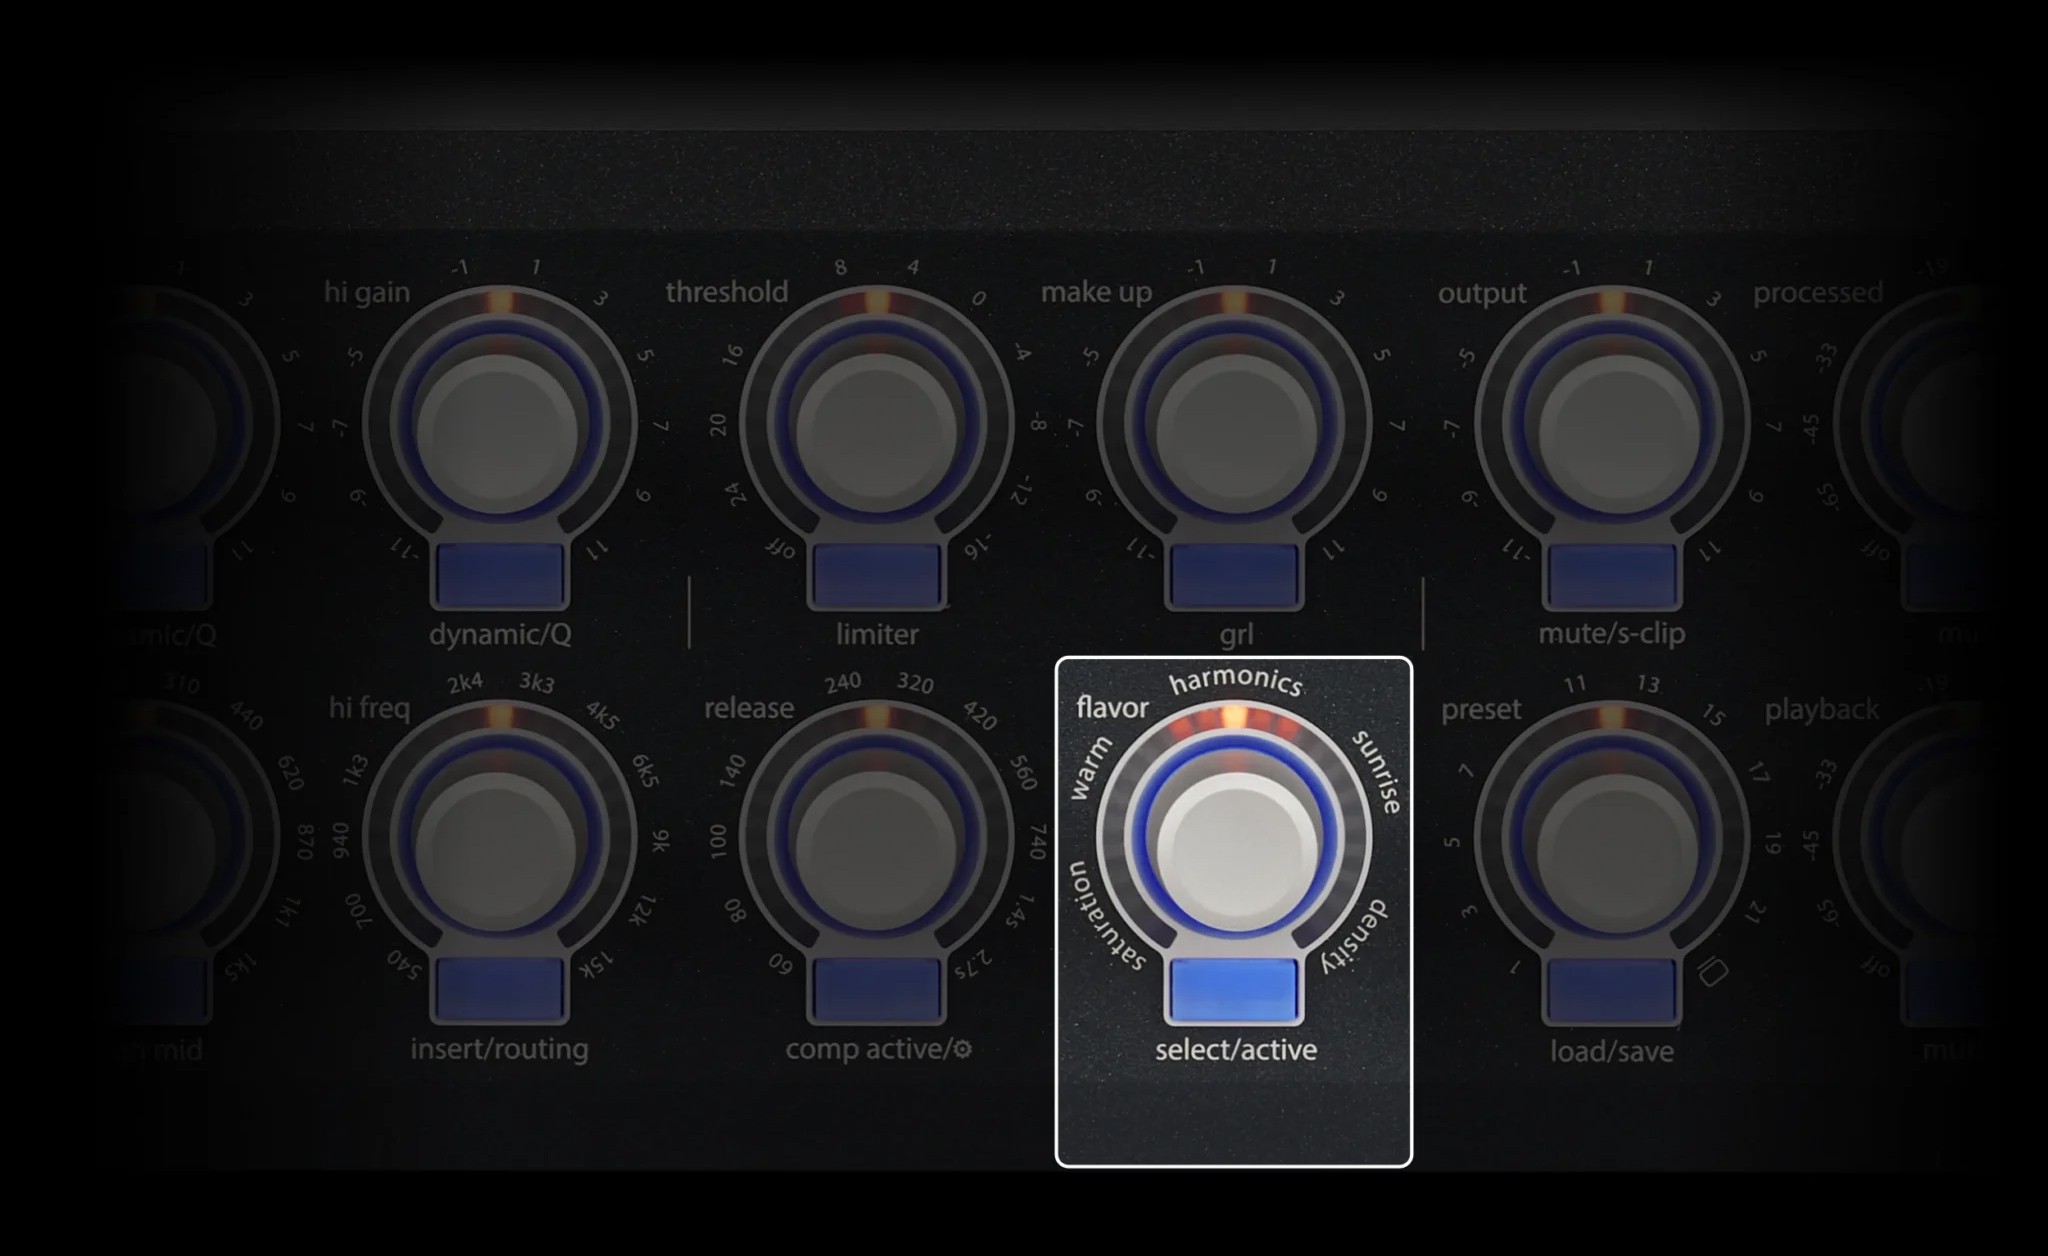Click the flavor harmonics knob

point(1236,846)
